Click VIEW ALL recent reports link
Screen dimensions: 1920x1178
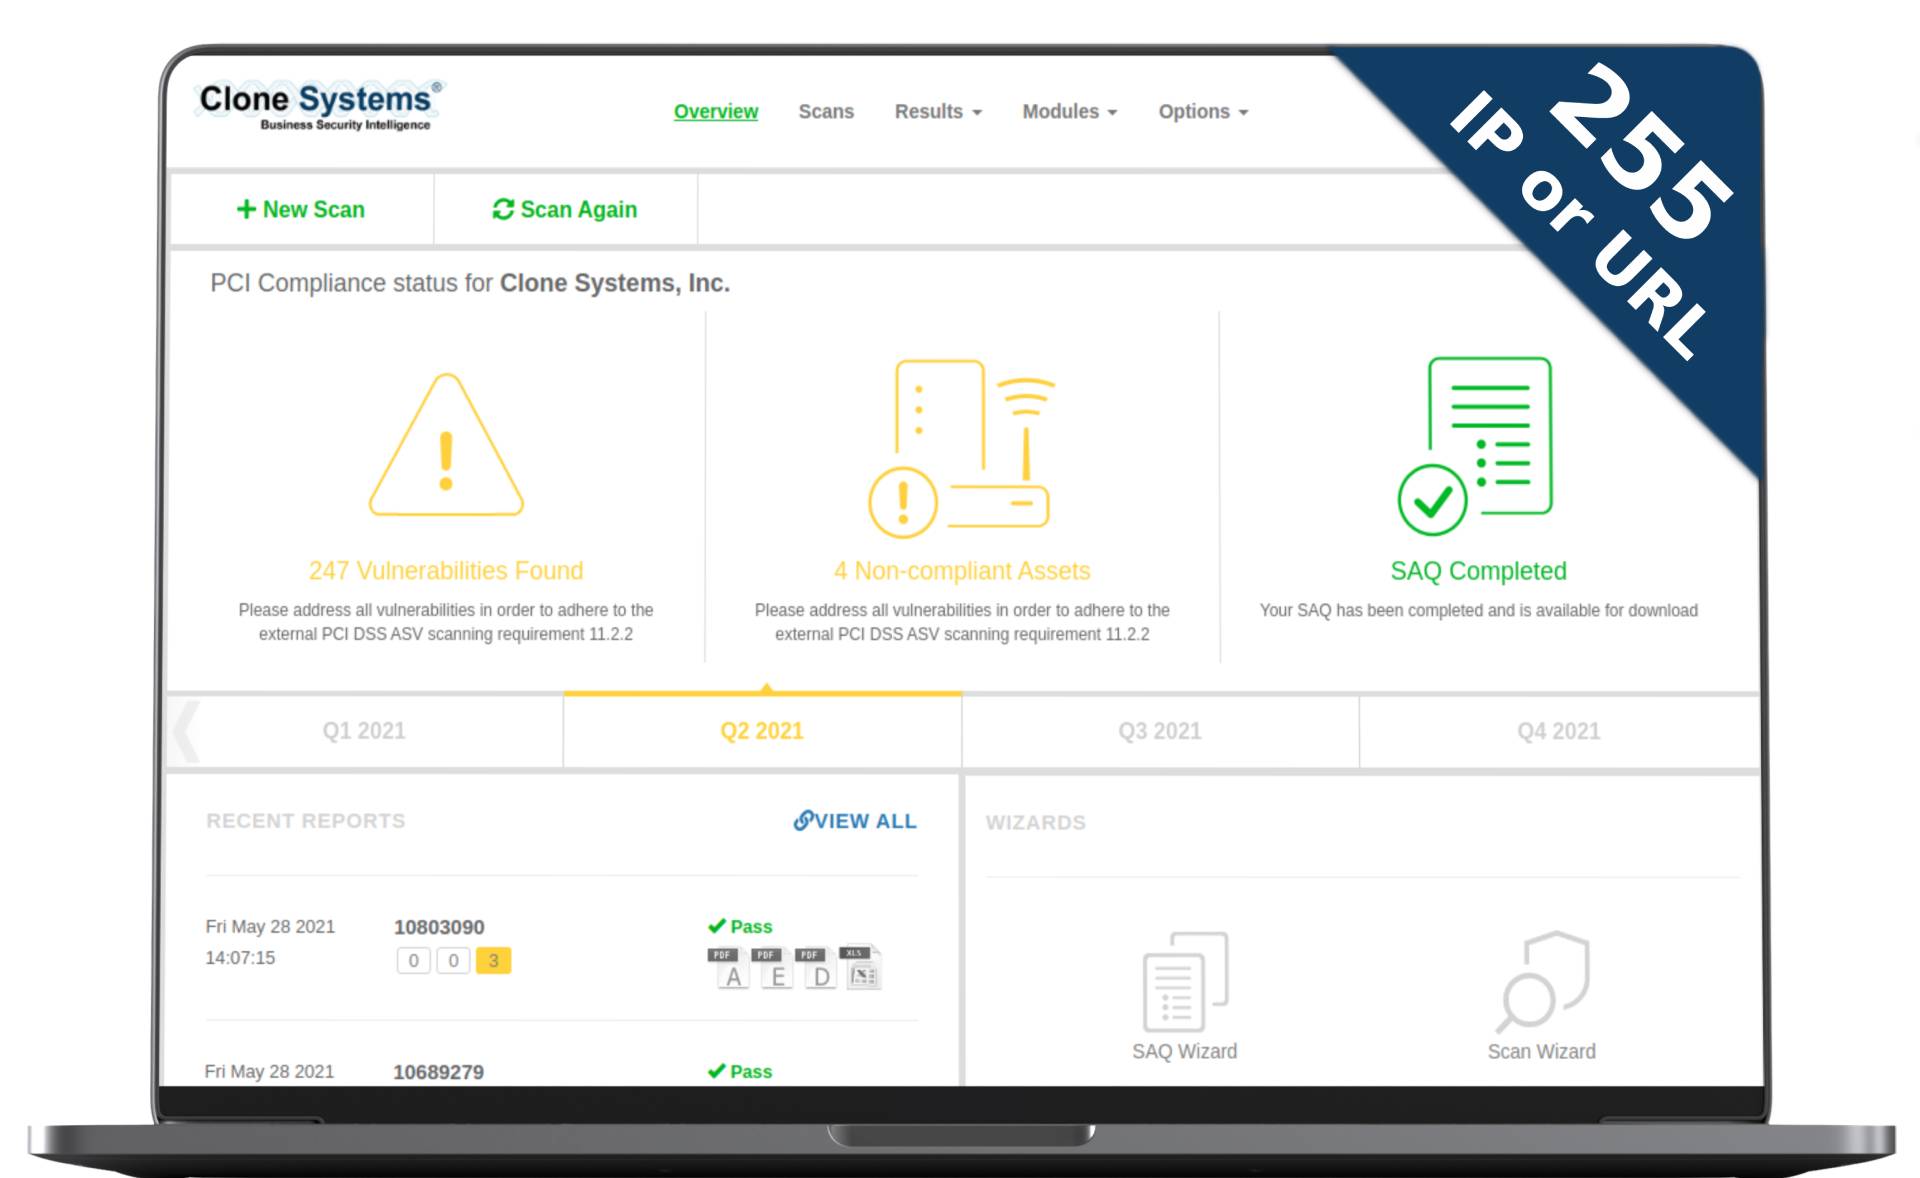pos(855,821)
